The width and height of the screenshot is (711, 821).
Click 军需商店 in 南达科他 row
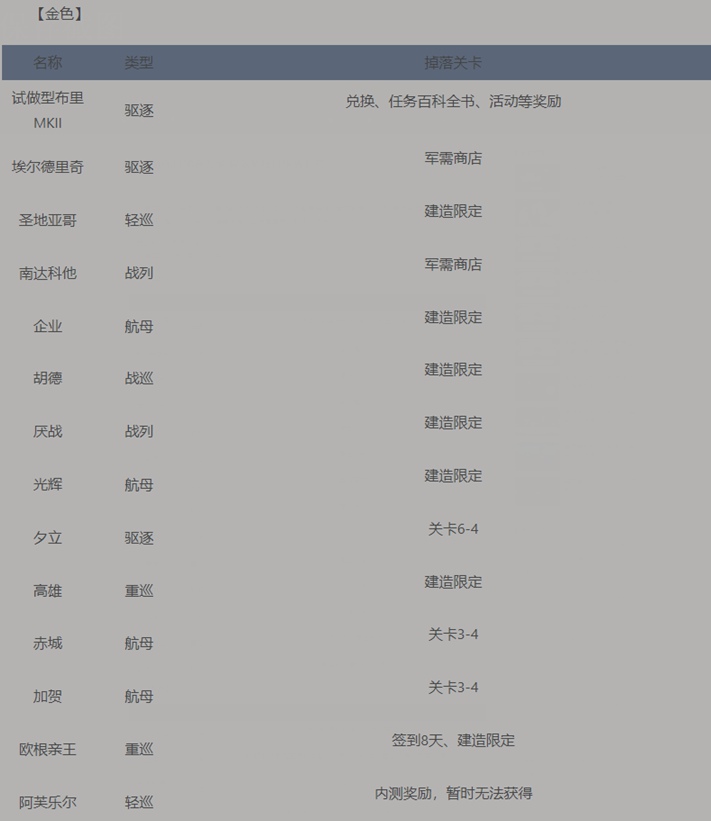pos(453,264)
